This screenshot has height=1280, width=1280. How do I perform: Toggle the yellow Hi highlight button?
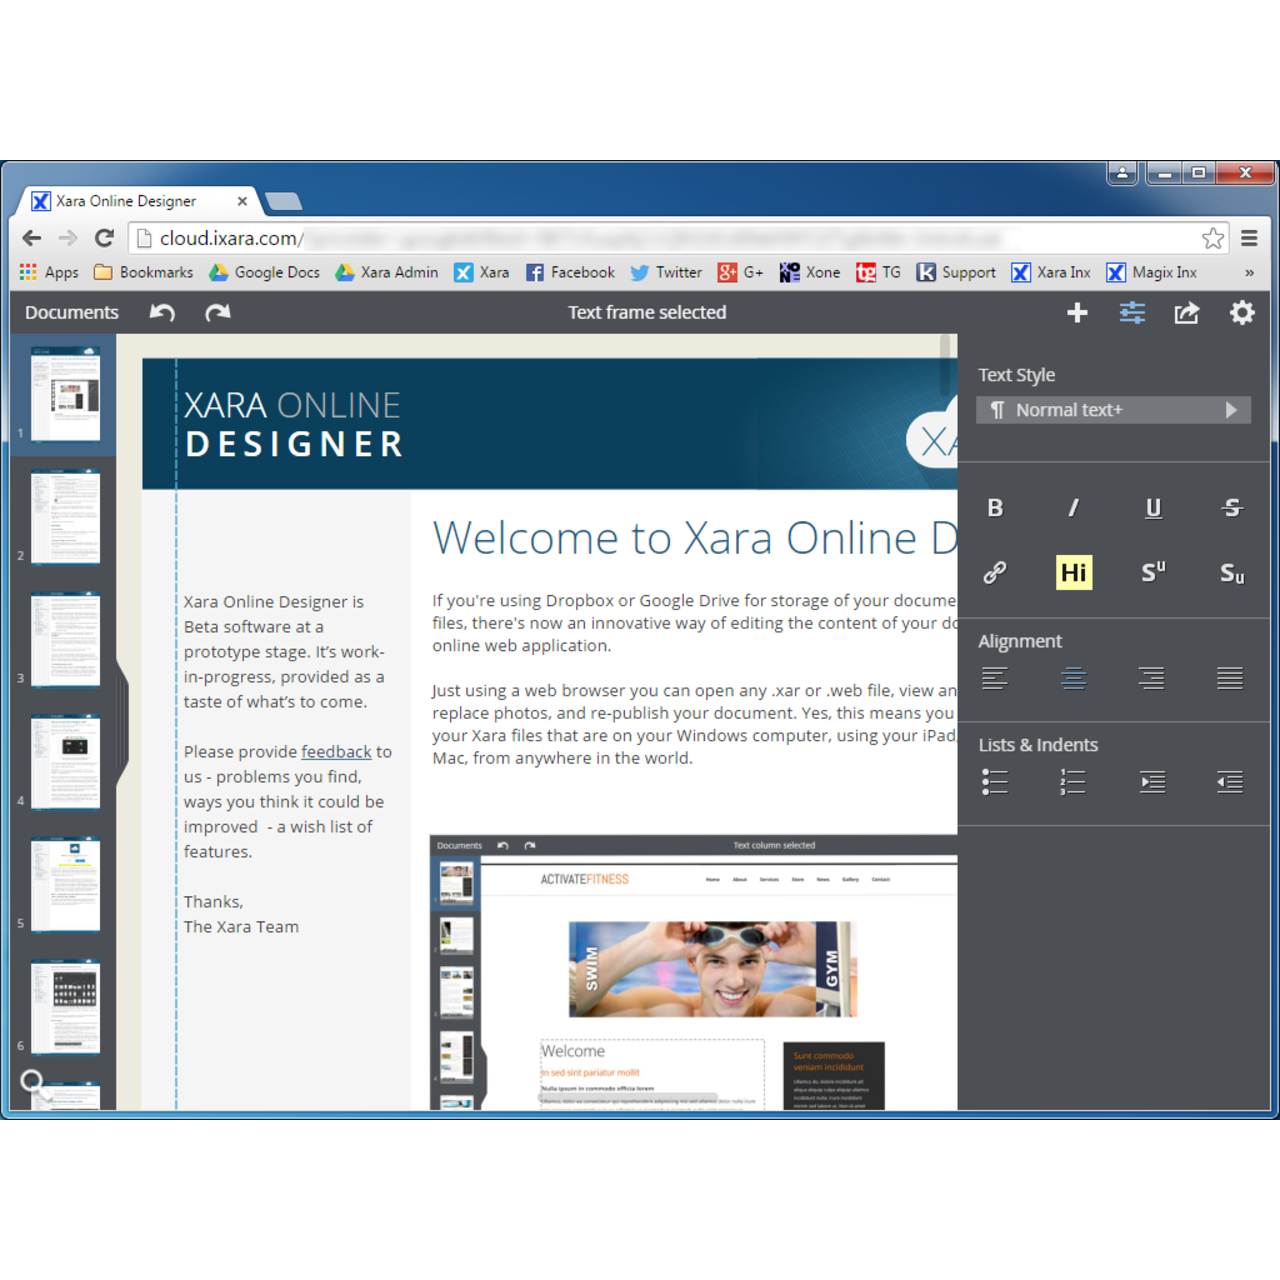coord(1074,572)
